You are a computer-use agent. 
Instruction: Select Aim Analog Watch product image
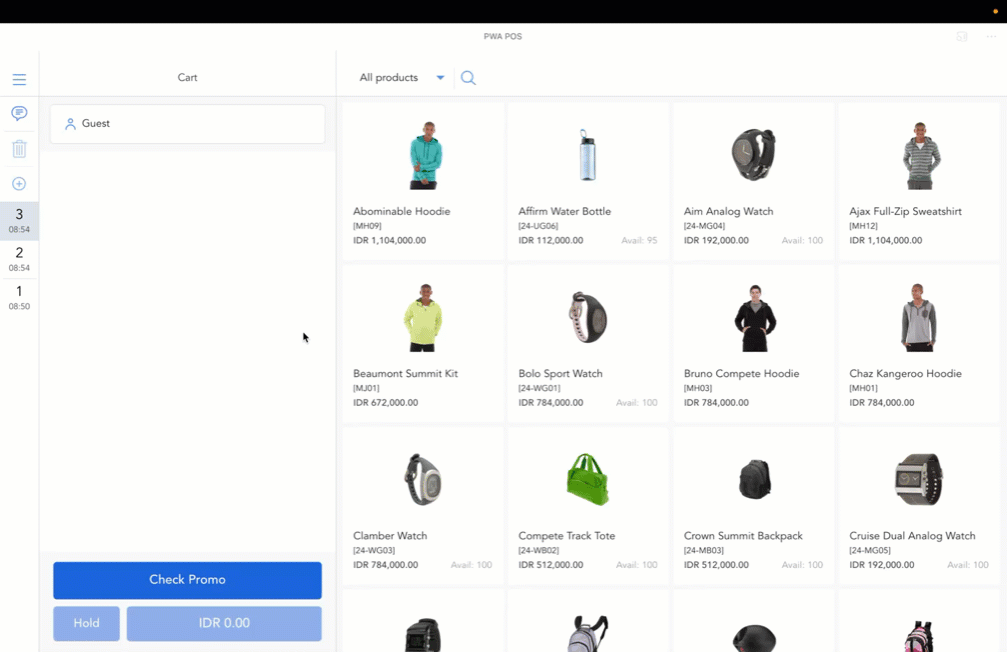tap(754, 154)
